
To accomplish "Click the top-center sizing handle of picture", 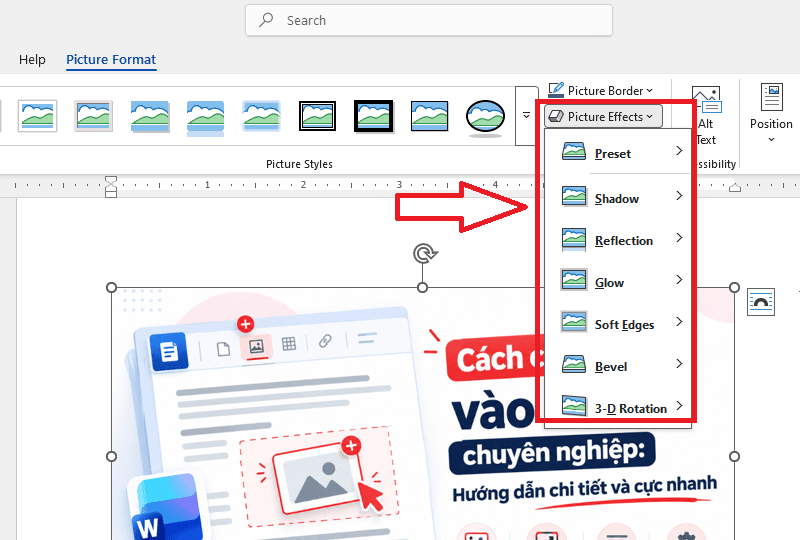I will coord(422,287).
